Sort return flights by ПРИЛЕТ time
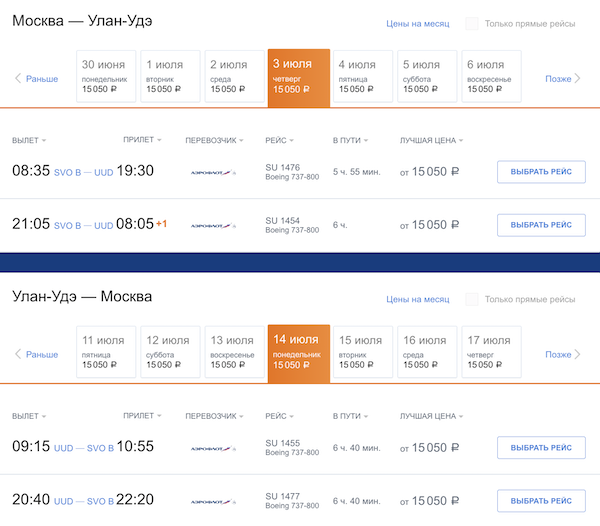This screenshot has height=526, width=600. (142, 416)
